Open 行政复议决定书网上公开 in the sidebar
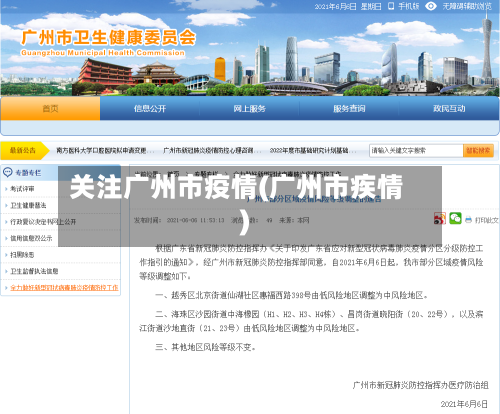 (43, 221)
